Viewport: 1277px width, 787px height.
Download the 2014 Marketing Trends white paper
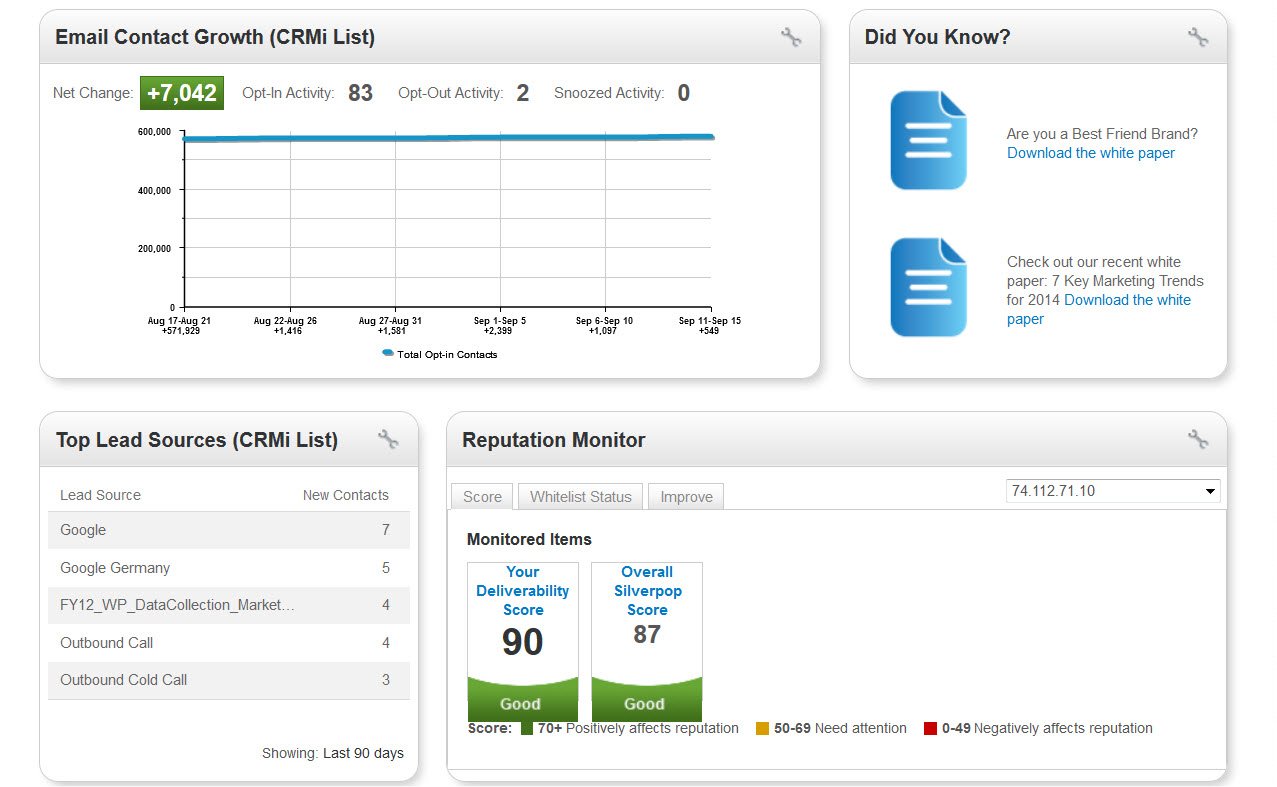click(1127, 300)
